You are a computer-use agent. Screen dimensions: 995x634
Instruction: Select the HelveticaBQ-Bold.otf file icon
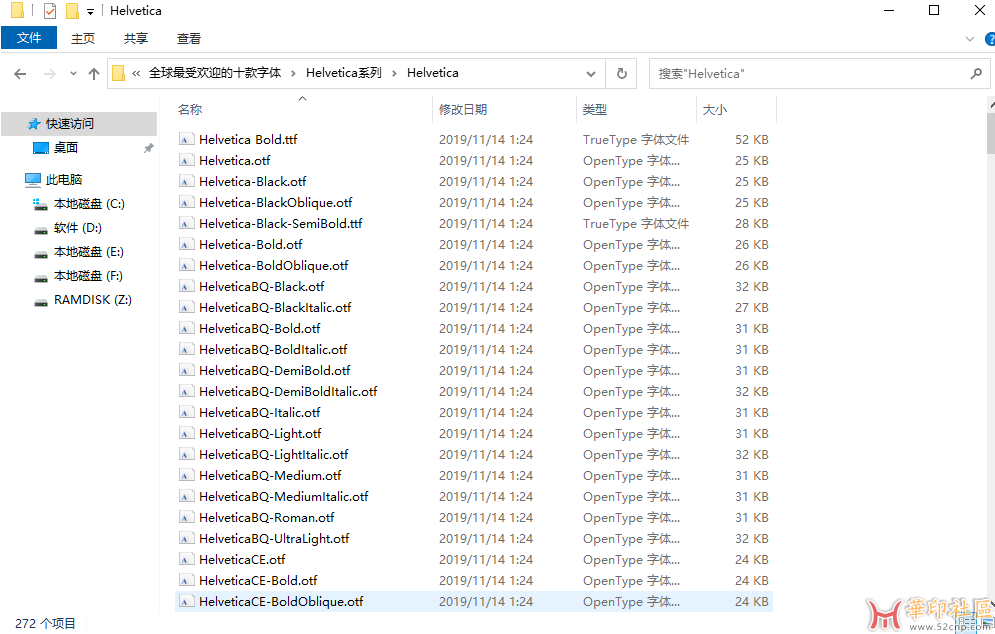click(x=186, y=328)
